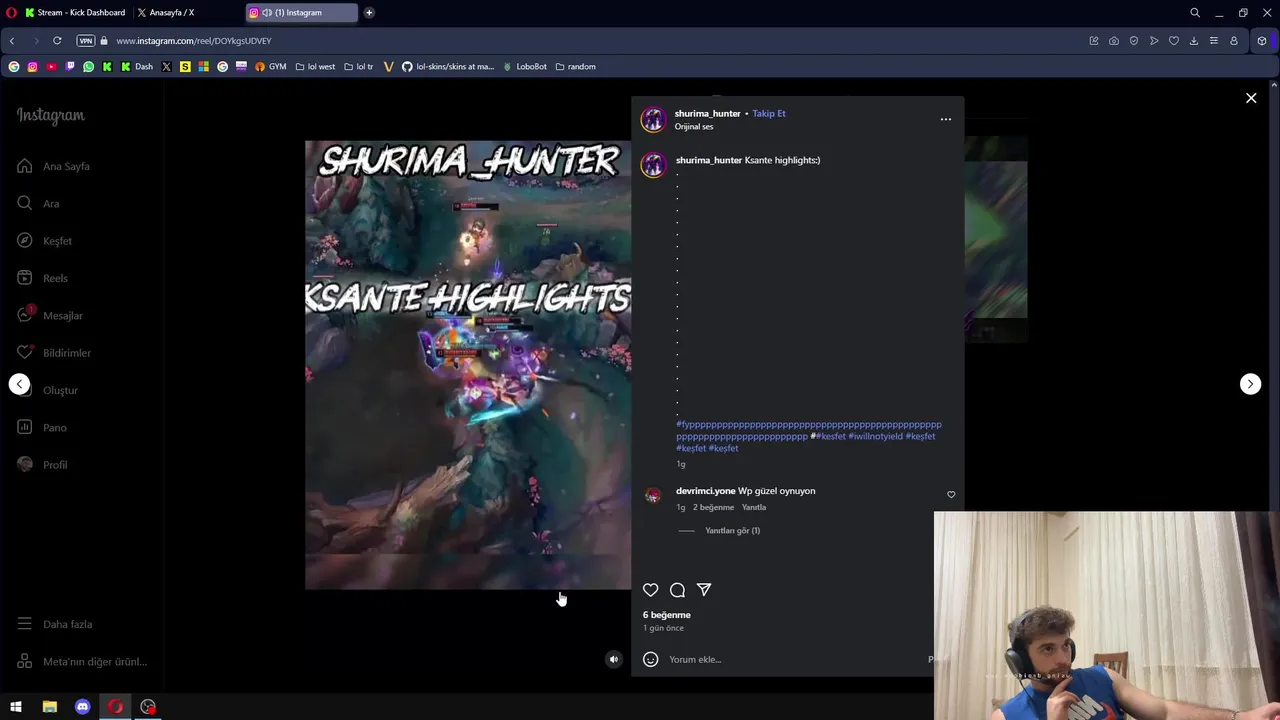Go to the next post arrow
Screen dimensions: 1280x720
coord(1250,384)
